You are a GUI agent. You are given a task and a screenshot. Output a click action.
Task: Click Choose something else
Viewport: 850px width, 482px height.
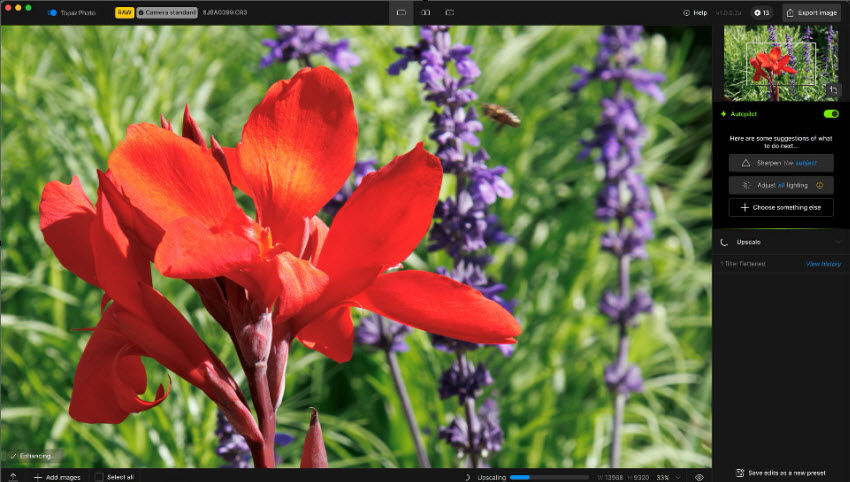781,207
